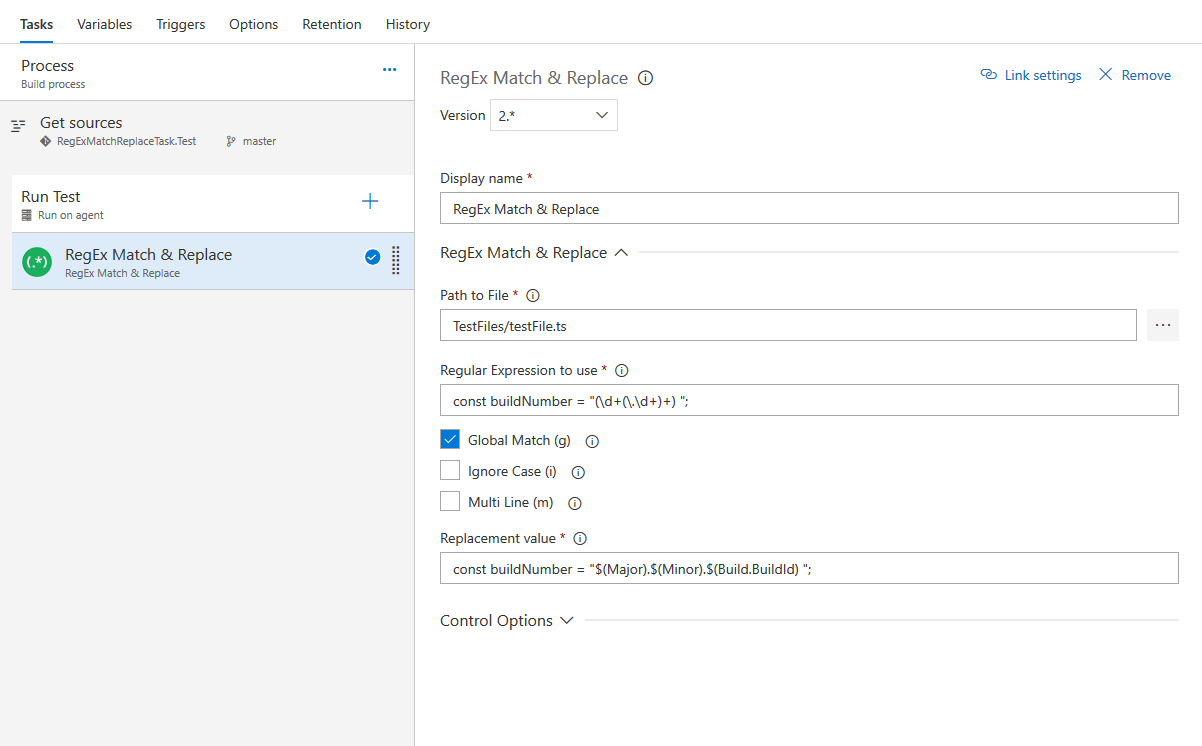Open the Retention tab
The height and width of the screenshot is (746, 1202).
(332, 24)
